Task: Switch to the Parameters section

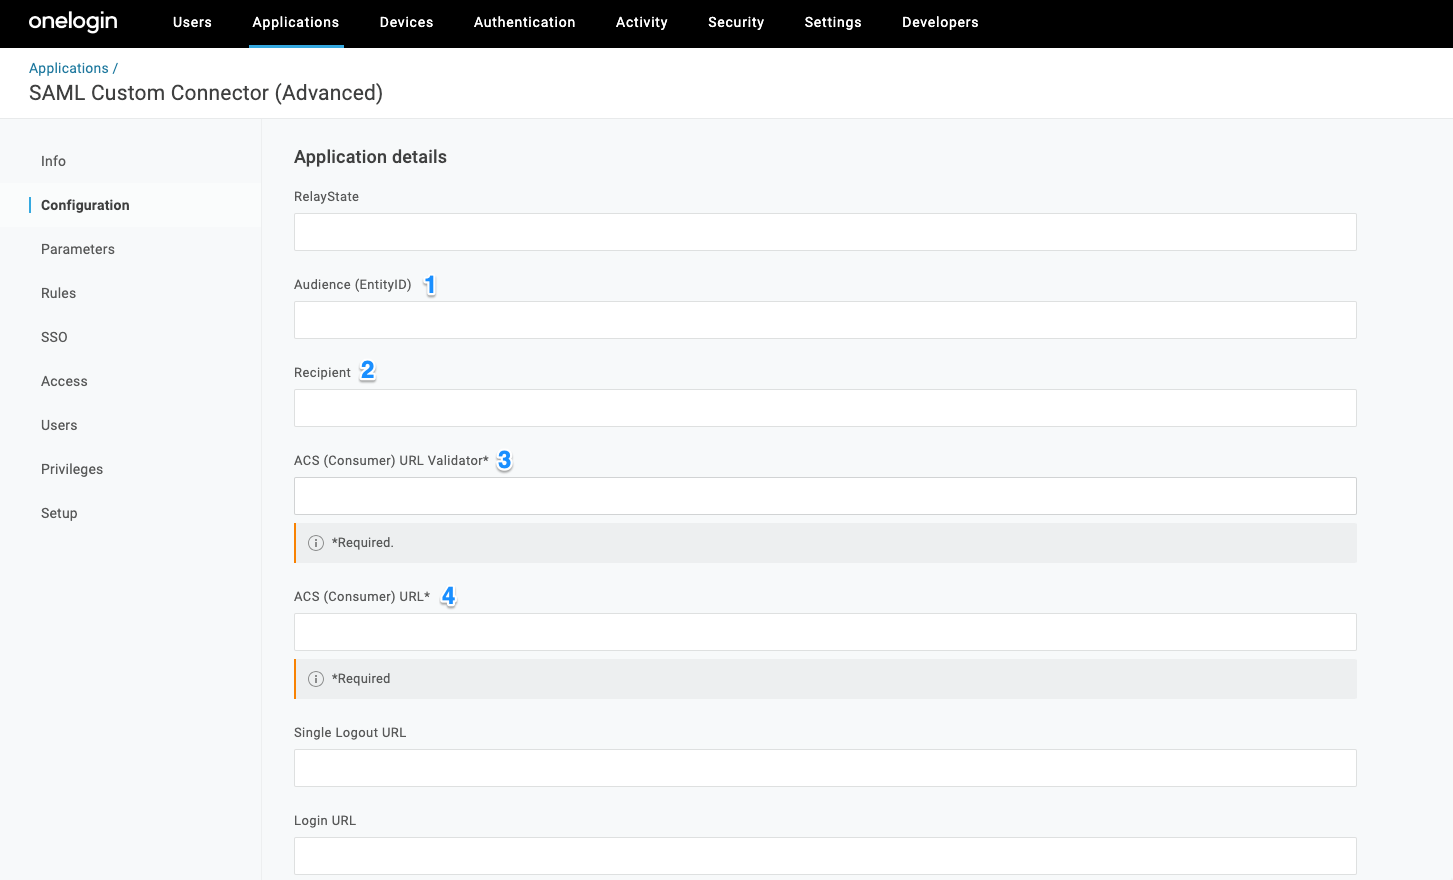Action: click(77, 249)
